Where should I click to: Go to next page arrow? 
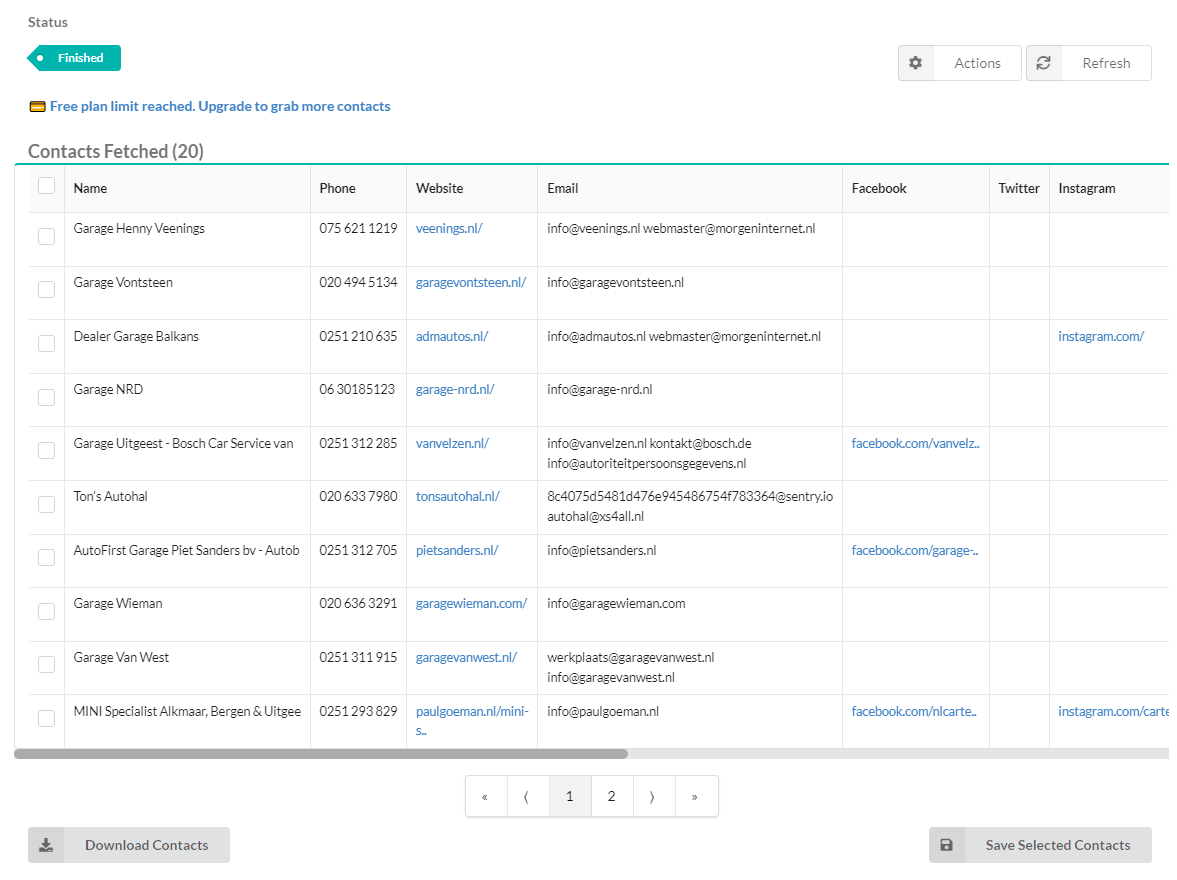[x=653, y=797]
